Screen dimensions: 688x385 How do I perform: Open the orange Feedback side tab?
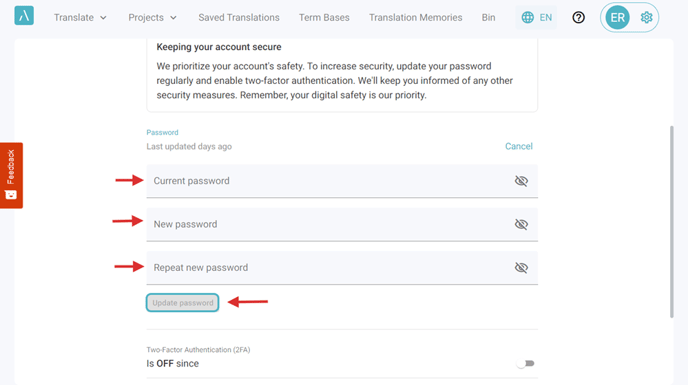11,175
